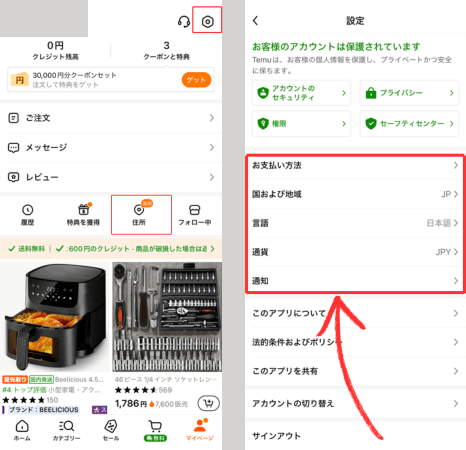
Task: Switch to the カテゴリー tab
Action: click(67, 430)
